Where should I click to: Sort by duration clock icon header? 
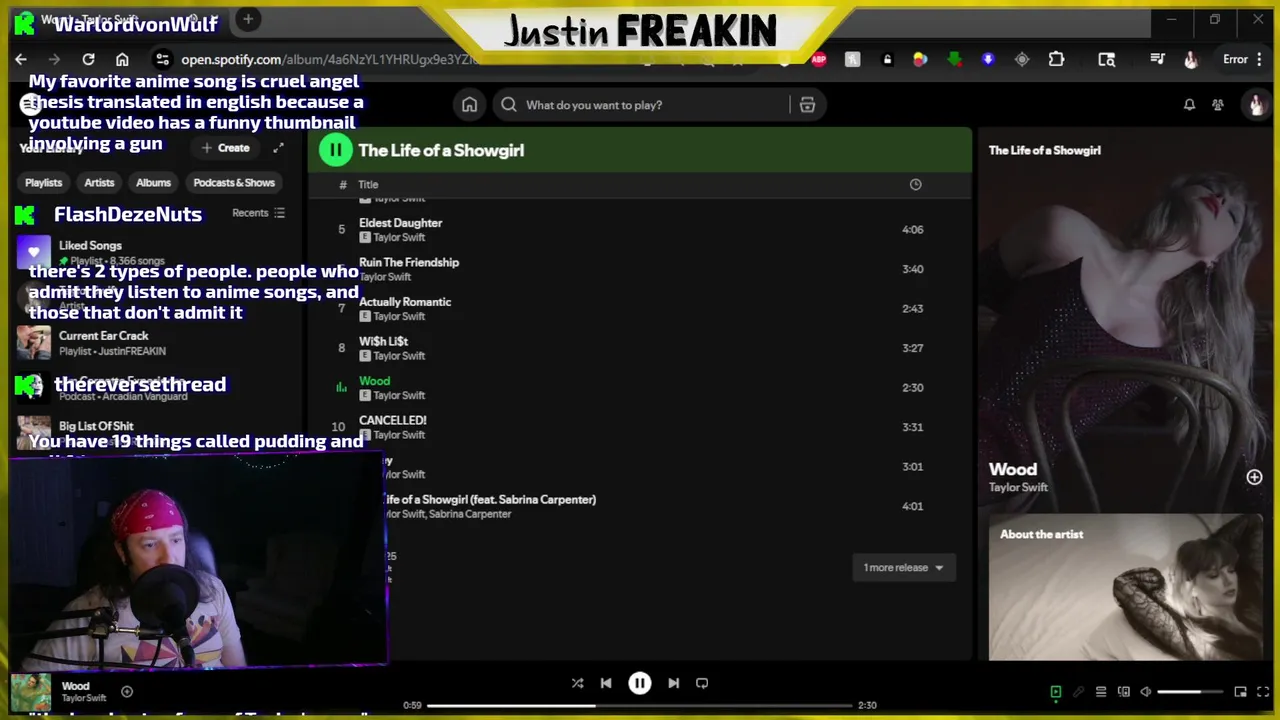tap(915, 185)
